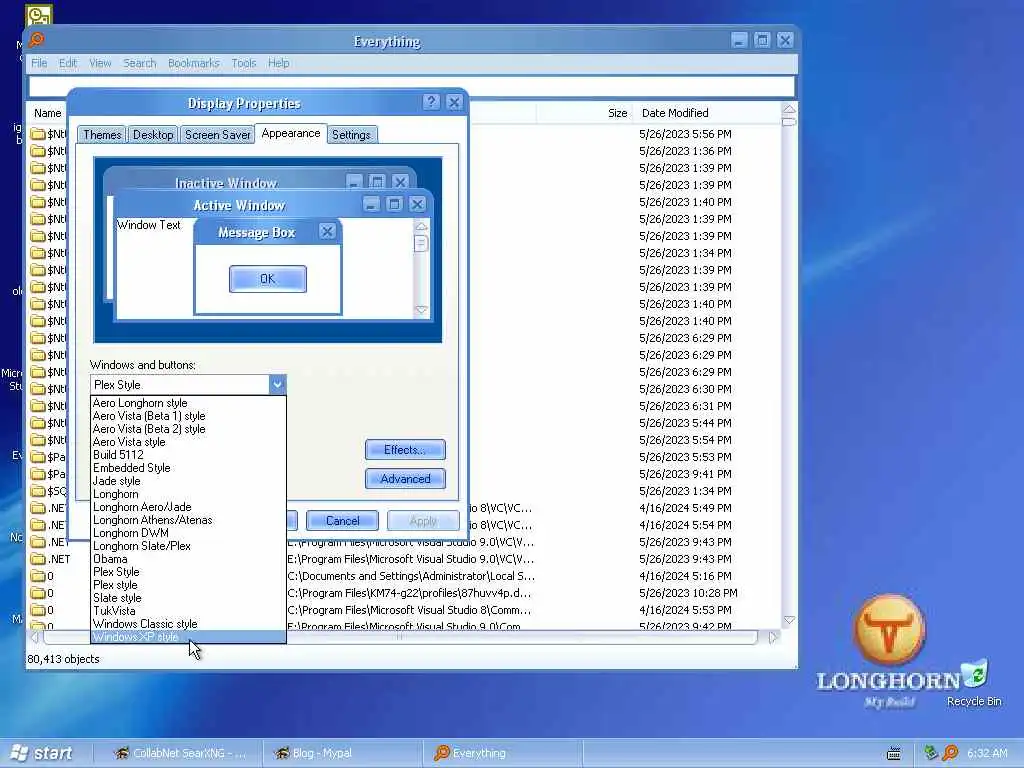Image resolution: width=1024 pixels, height=768 pixels.
Task: Click the Everything magnifier icon in title bar
Action: coord(37,40)
